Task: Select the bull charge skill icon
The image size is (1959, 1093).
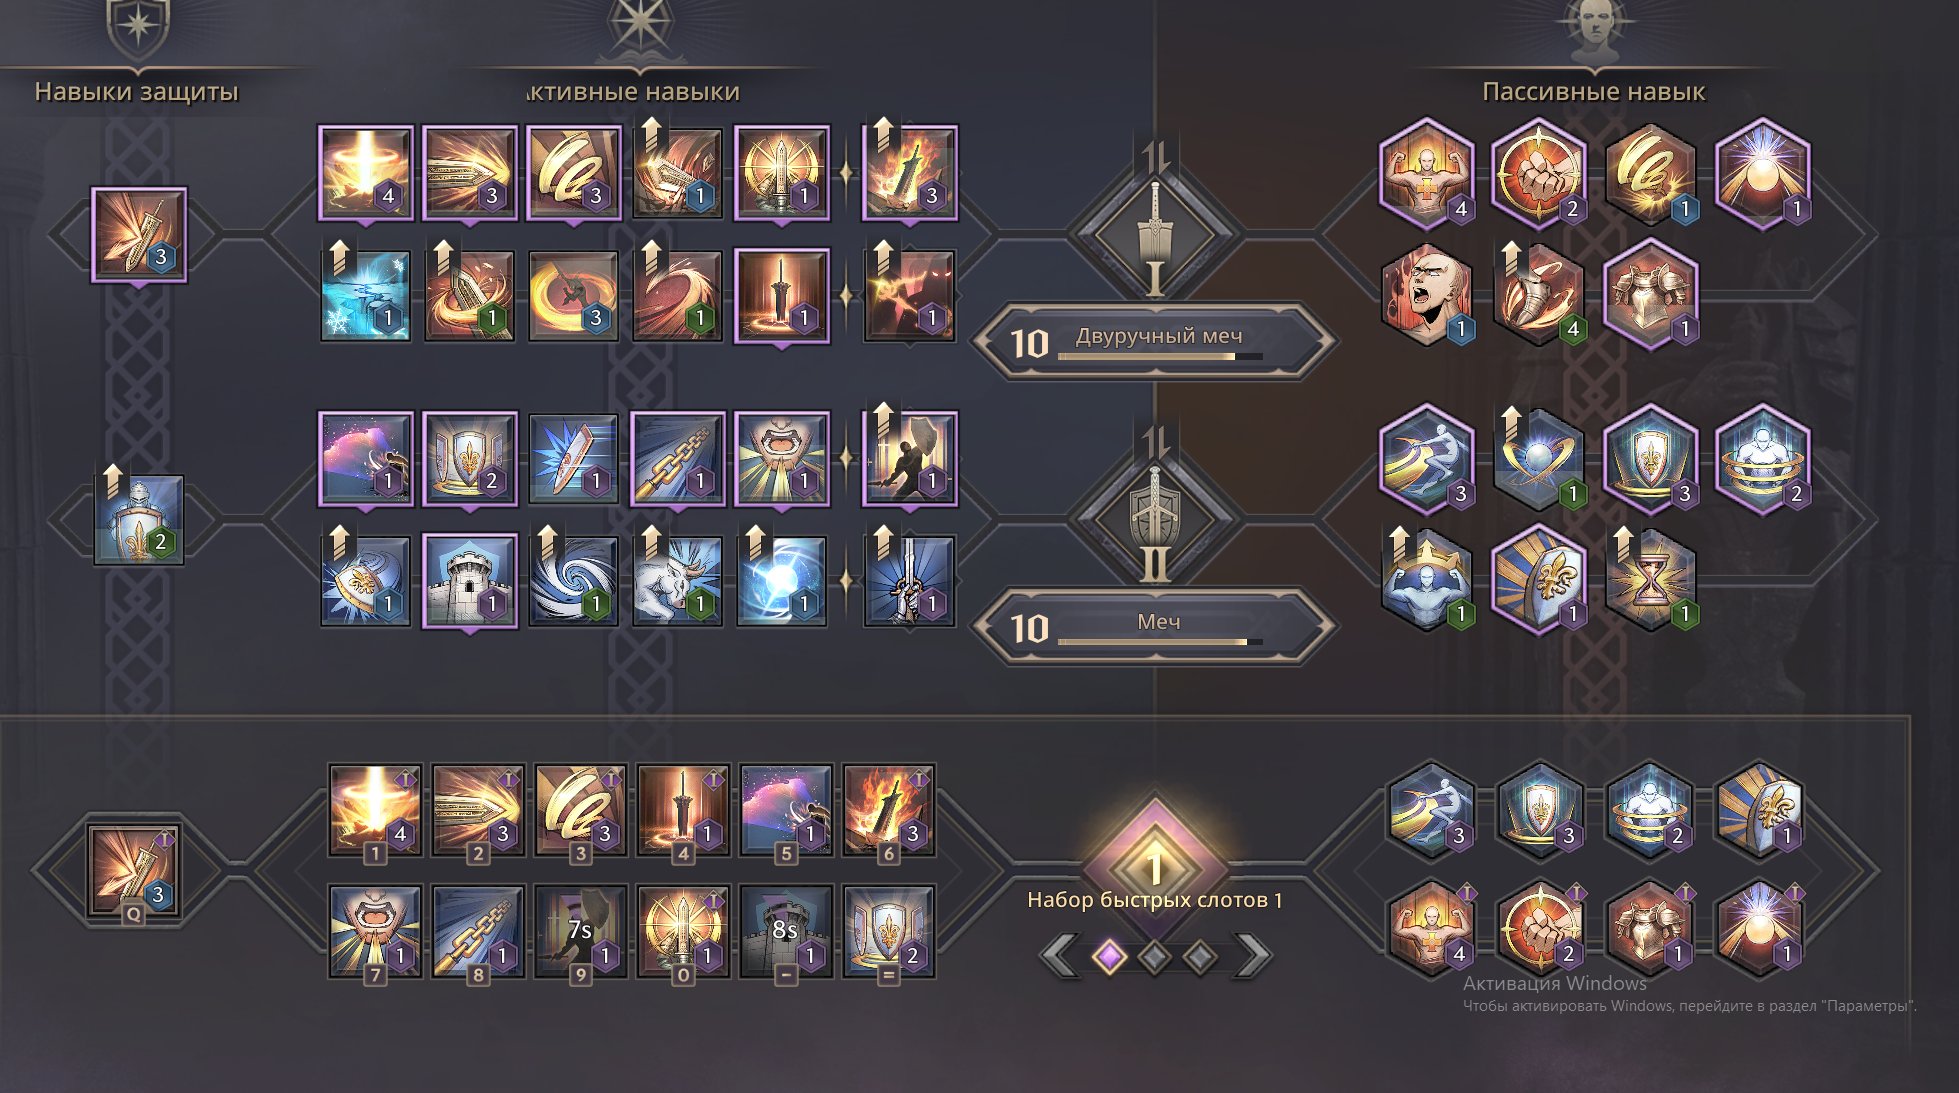Action: [677, 581]
